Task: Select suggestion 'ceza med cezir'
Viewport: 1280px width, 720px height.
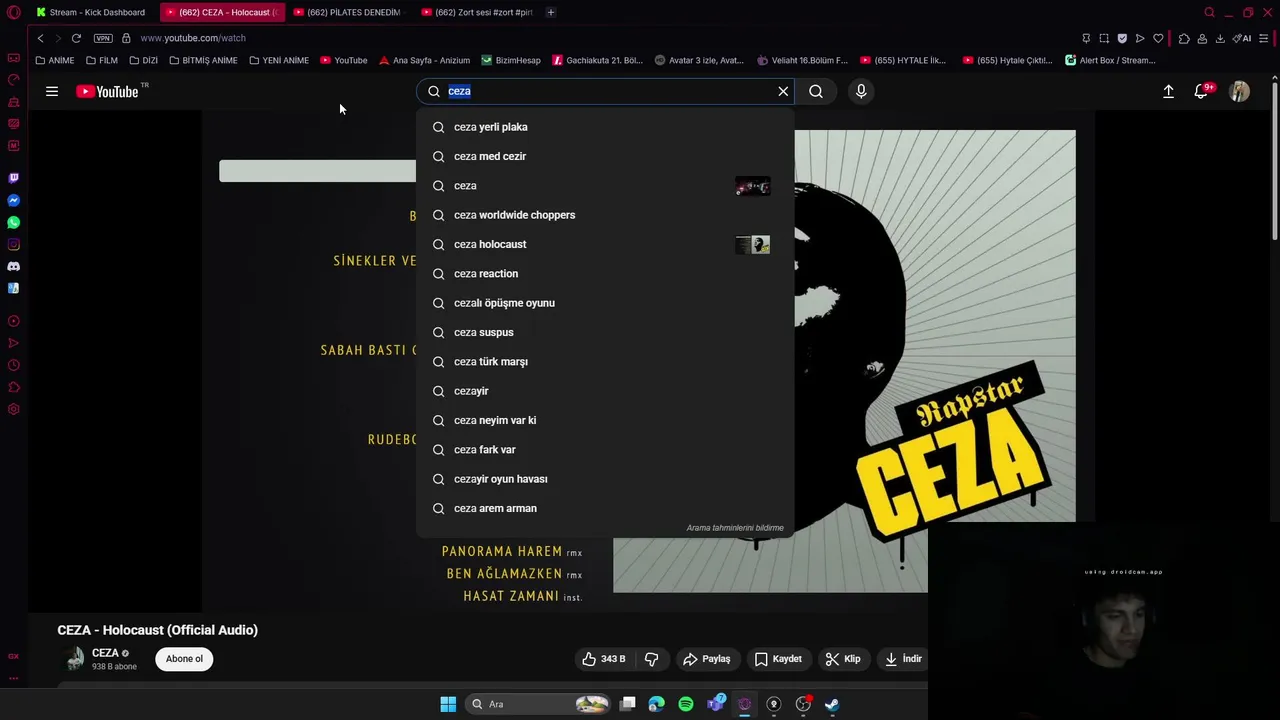Action: pyautogui.click(x=605, y=156)
